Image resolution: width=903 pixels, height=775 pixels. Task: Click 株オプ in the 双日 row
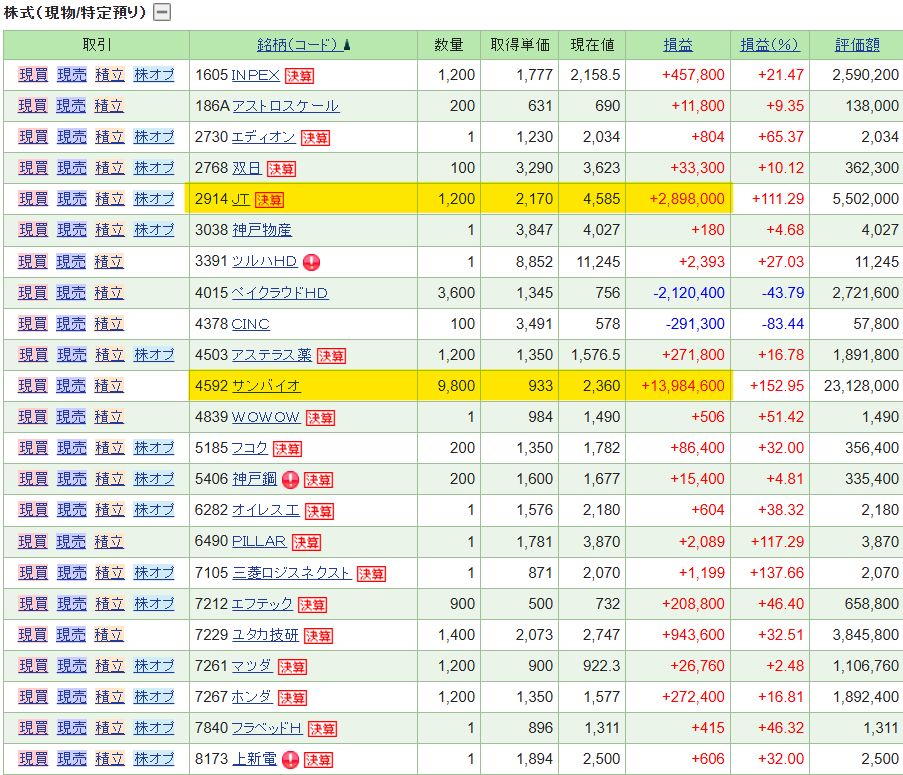(x=154, y=169)
